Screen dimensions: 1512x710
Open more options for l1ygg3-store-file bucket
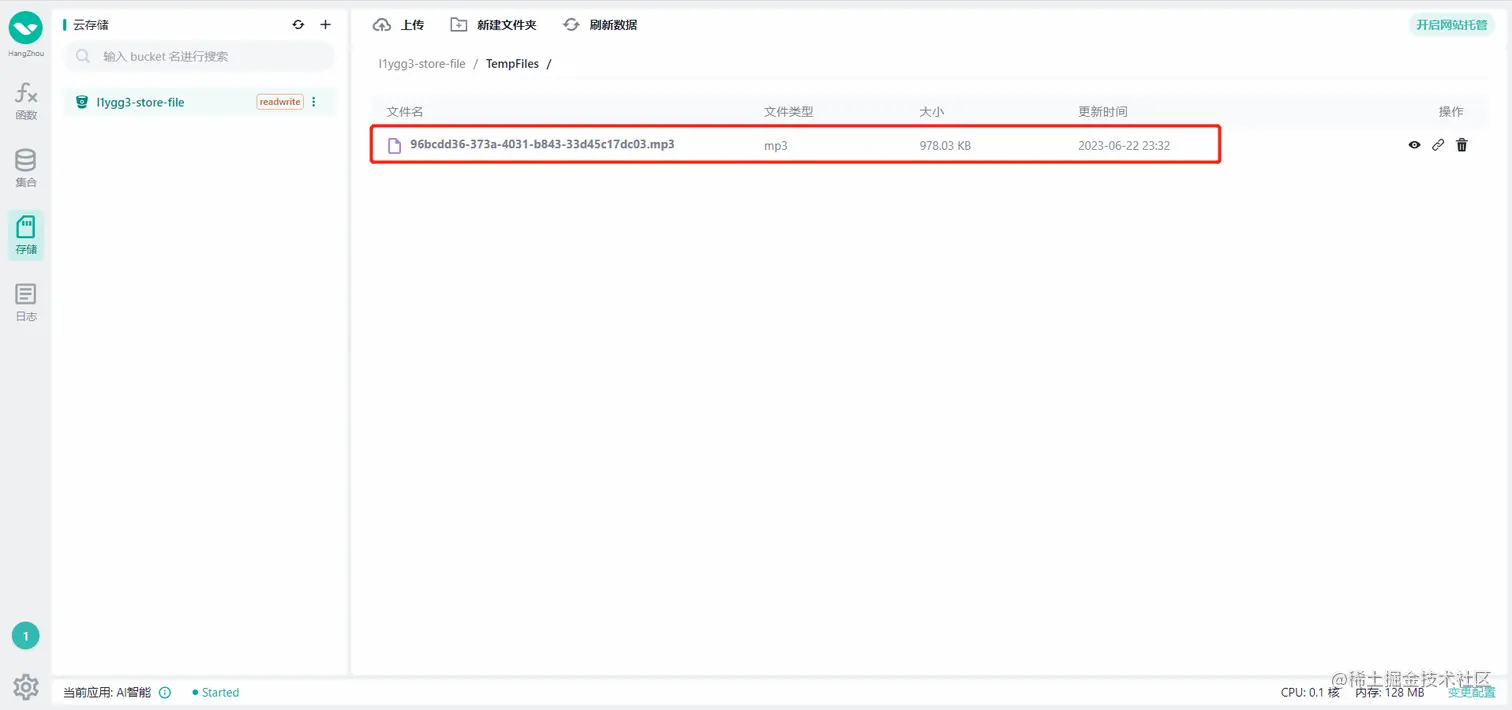pyautogui.click(x=314, y=102)
